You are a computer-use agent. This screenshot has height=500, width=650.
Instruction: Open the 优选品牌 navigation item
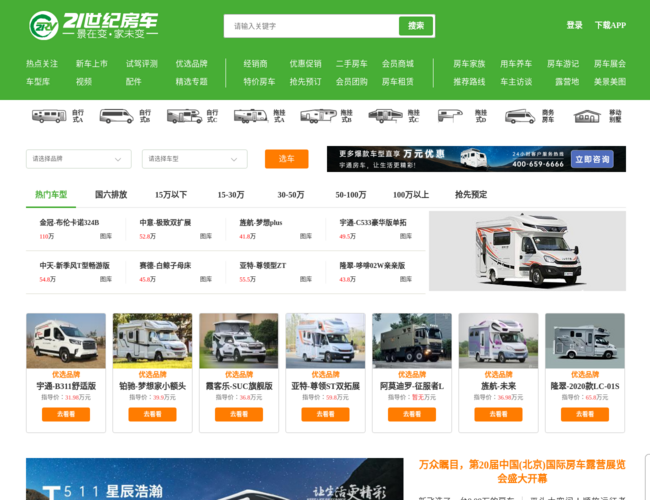click(192, 63)
